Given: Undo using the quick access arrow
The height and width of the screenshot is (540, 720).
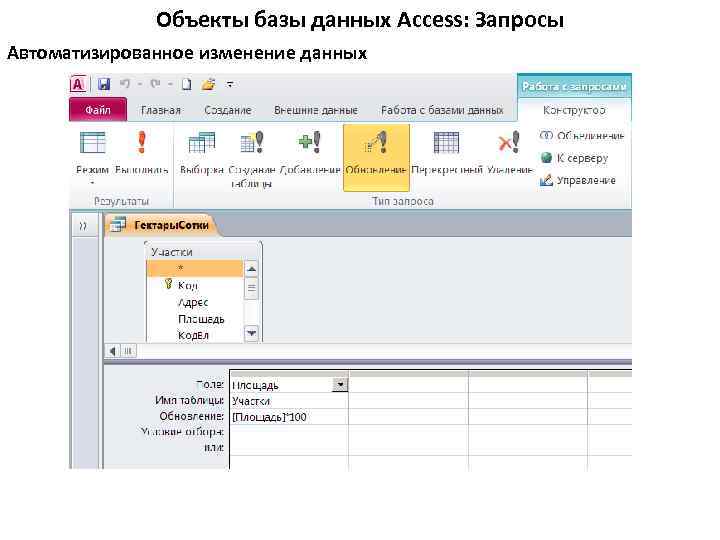Looking at the screenshot, I should pyautogui.click(x=125, y=84).
